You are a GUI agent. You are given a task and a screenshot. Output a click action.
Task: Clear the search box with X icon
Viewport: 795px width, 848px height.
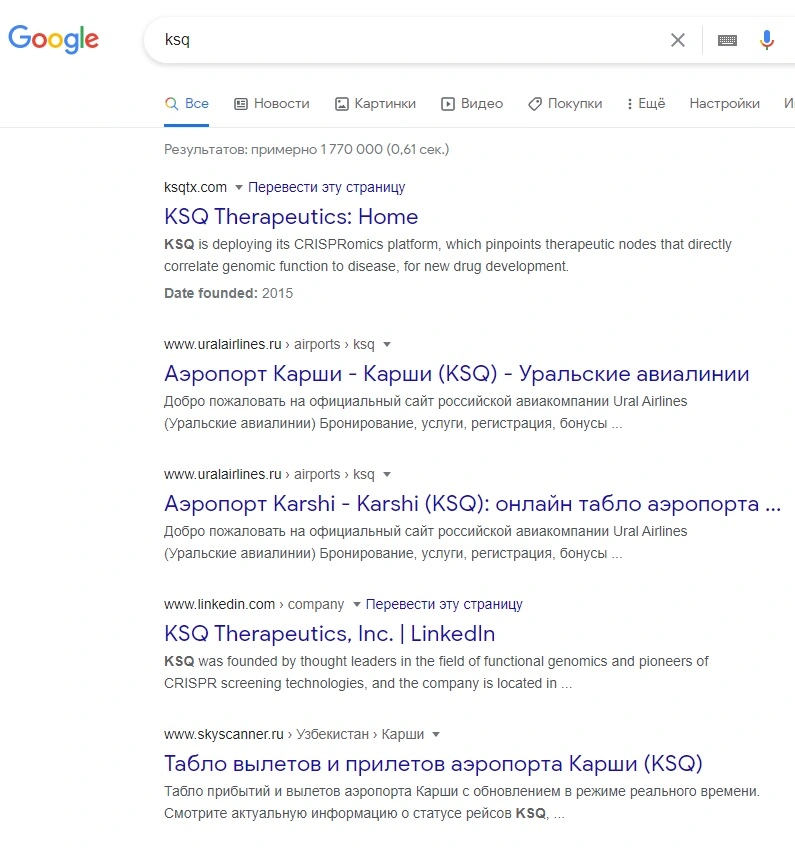coord(678,39)
